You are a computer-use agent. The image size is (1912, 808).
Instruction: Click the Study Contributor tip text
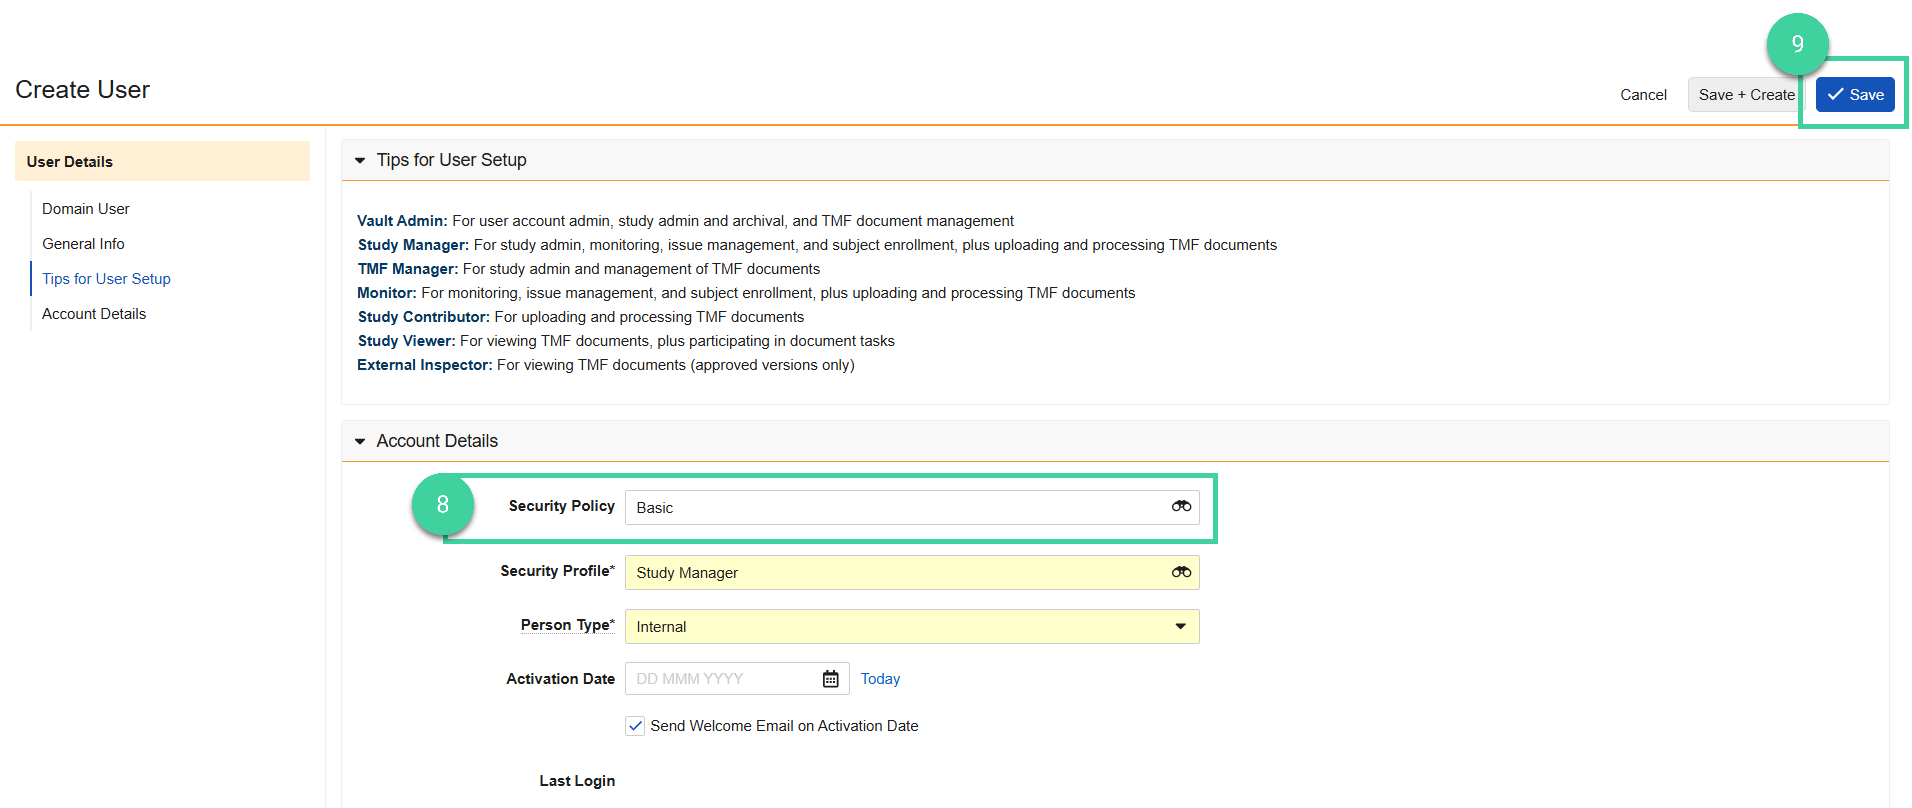pos(580,317)
